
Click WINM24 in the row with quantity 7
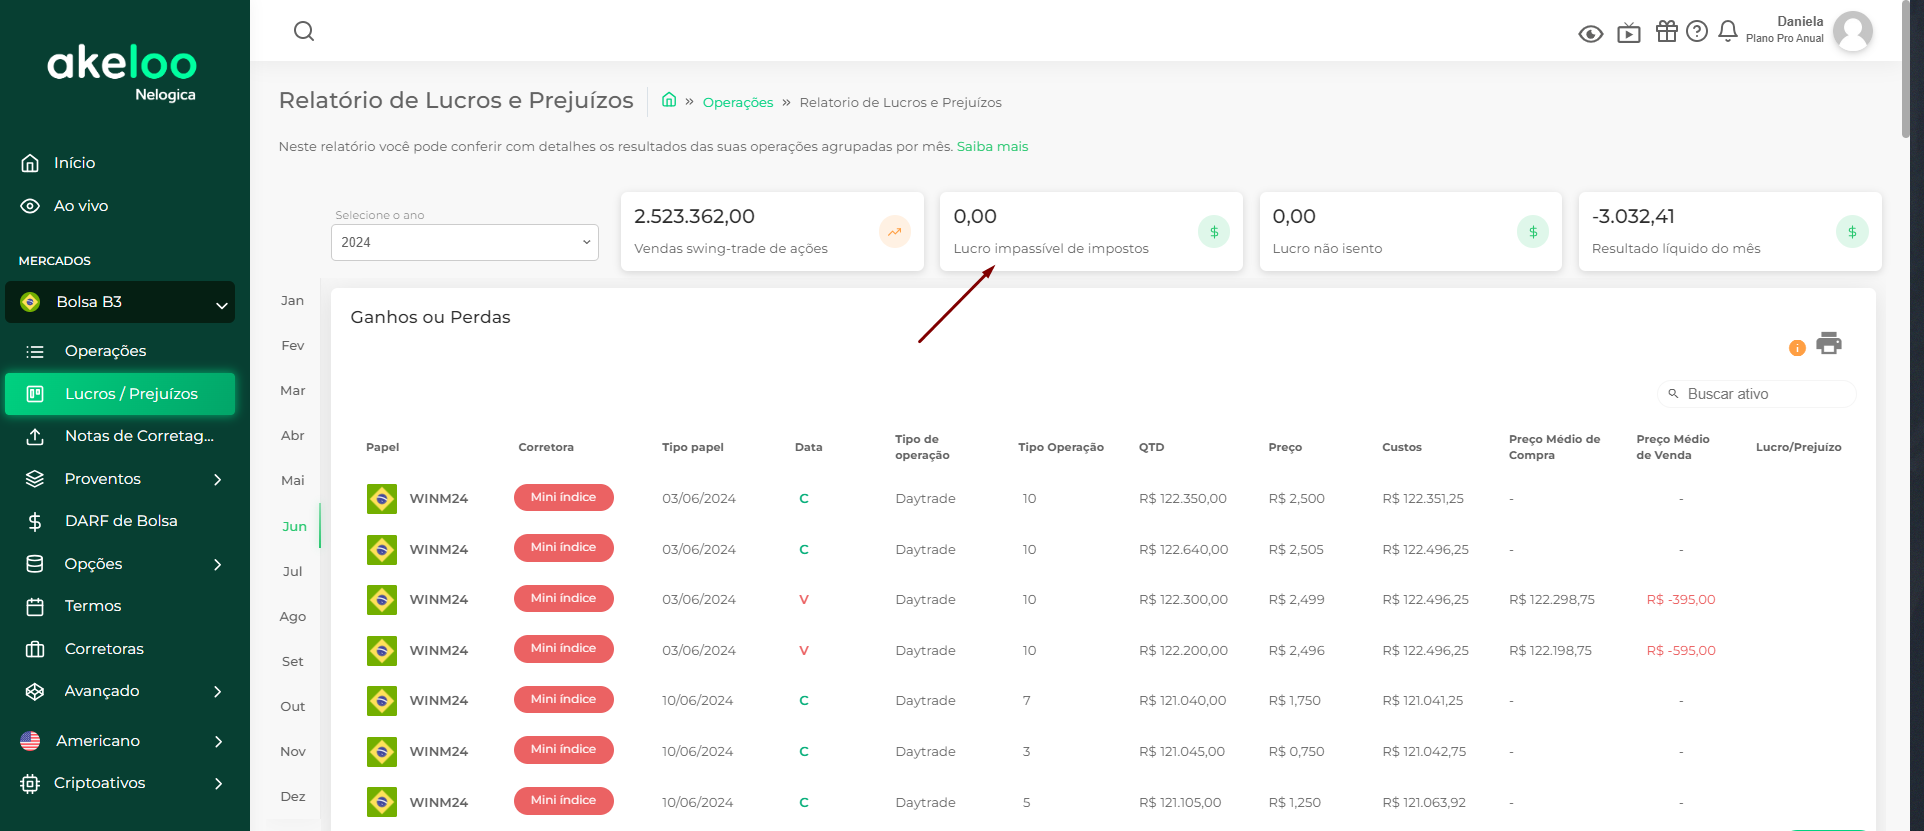coord(439,700)
